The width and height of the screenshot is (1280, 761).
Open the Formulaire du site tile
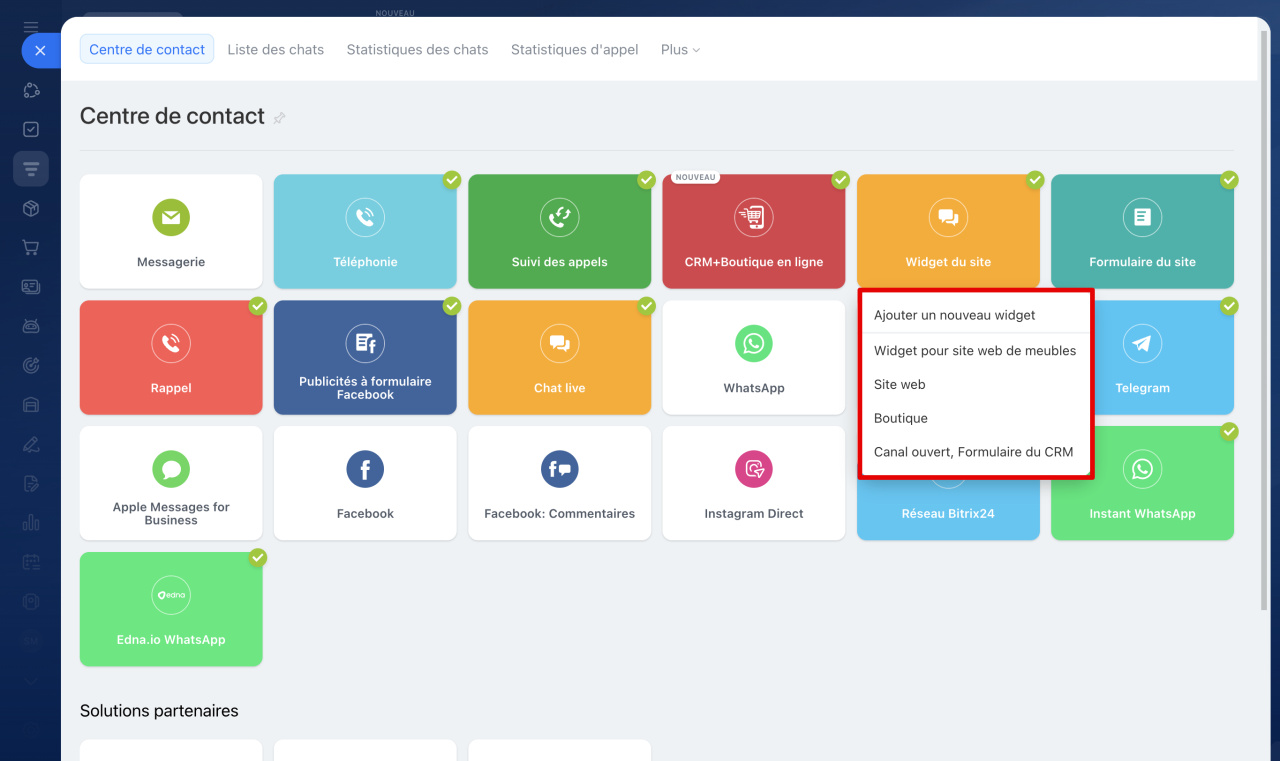(x=1142, y=232)
